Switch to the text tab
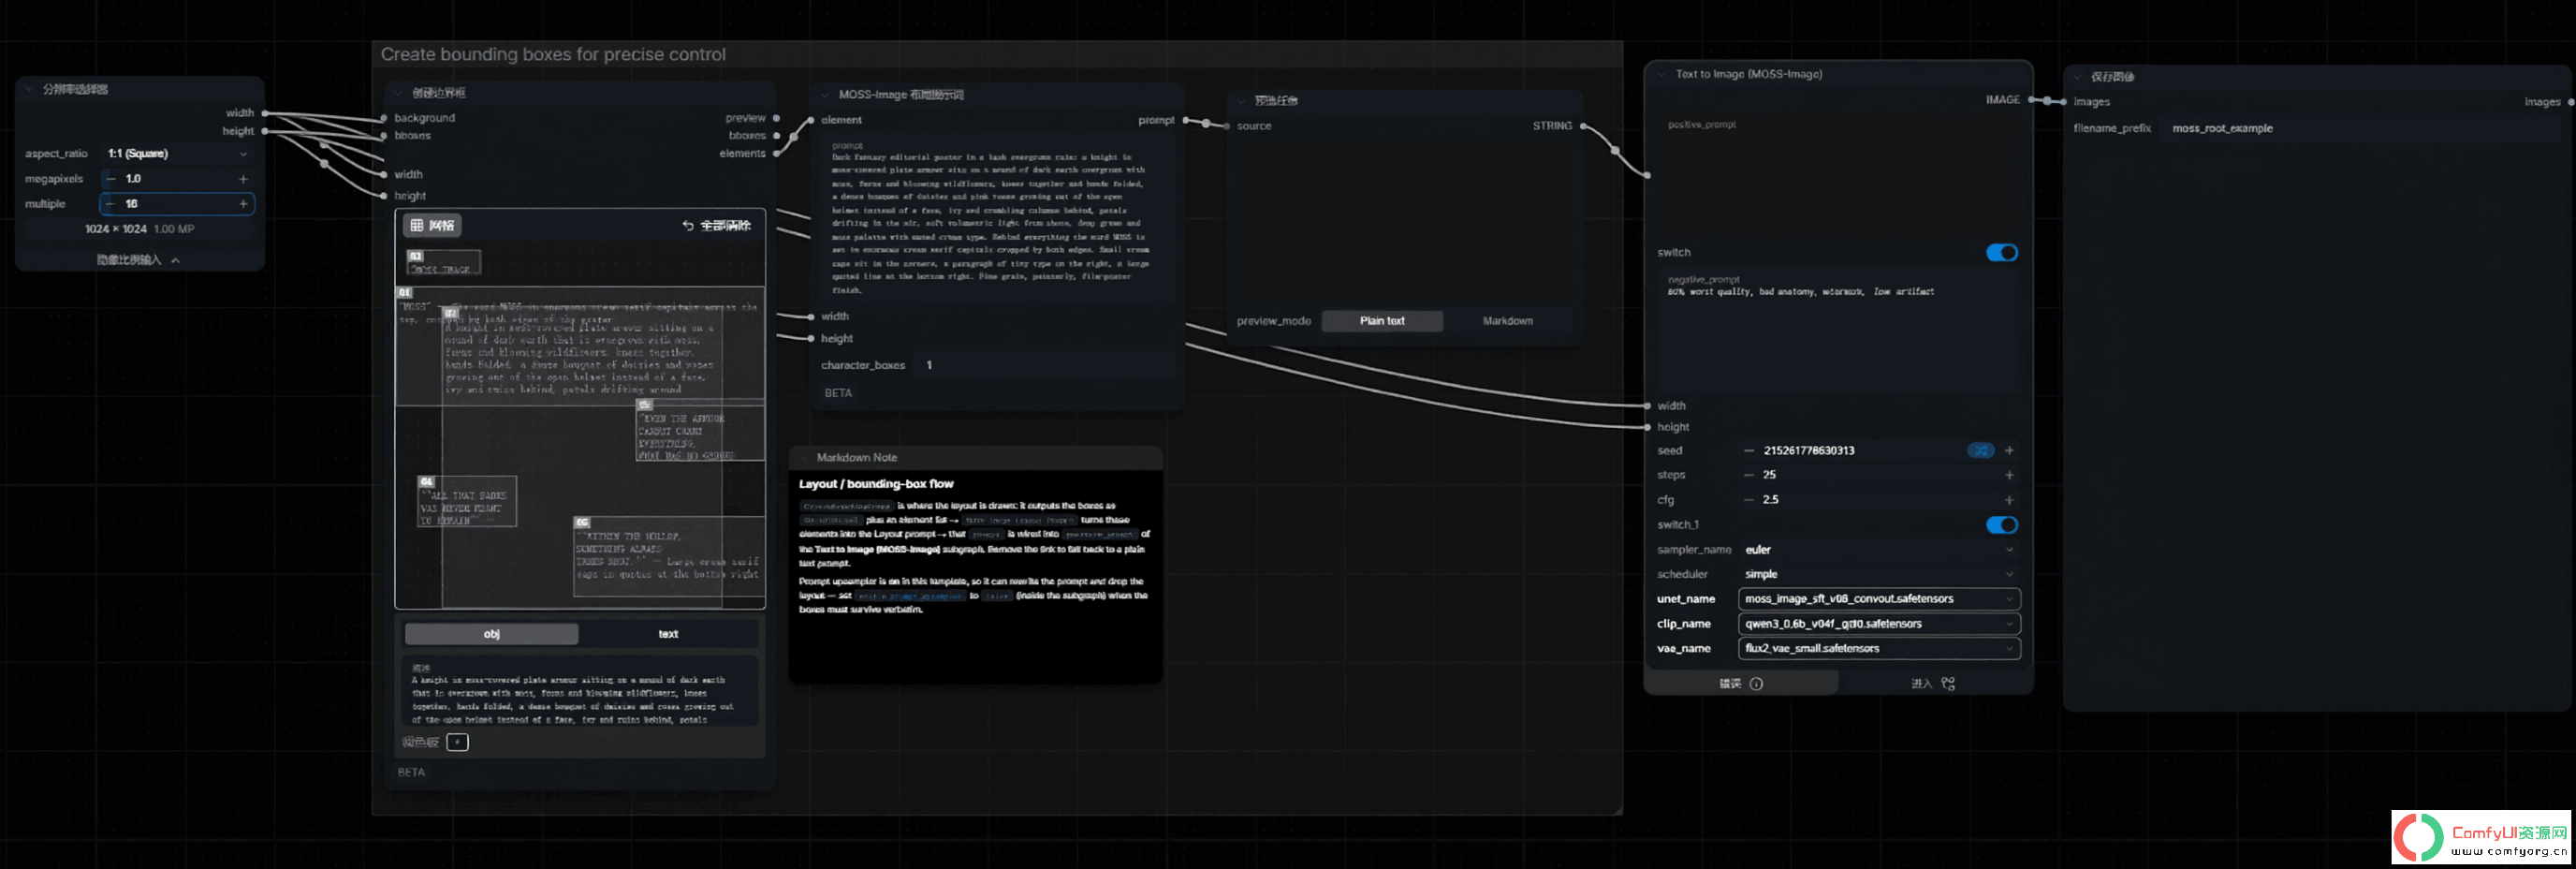Image resolution: width=2576 pixels, height=869 pixels. [x=668, y=634]
